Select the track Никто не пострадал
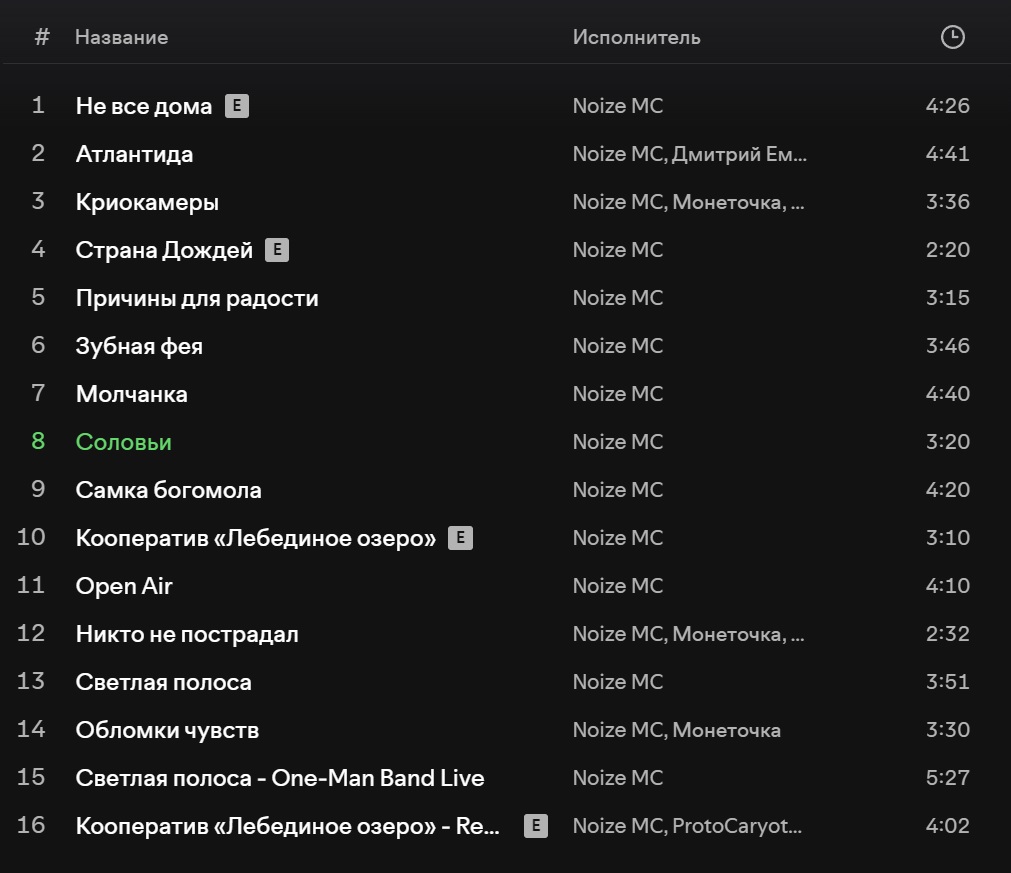 coord(187,634)
